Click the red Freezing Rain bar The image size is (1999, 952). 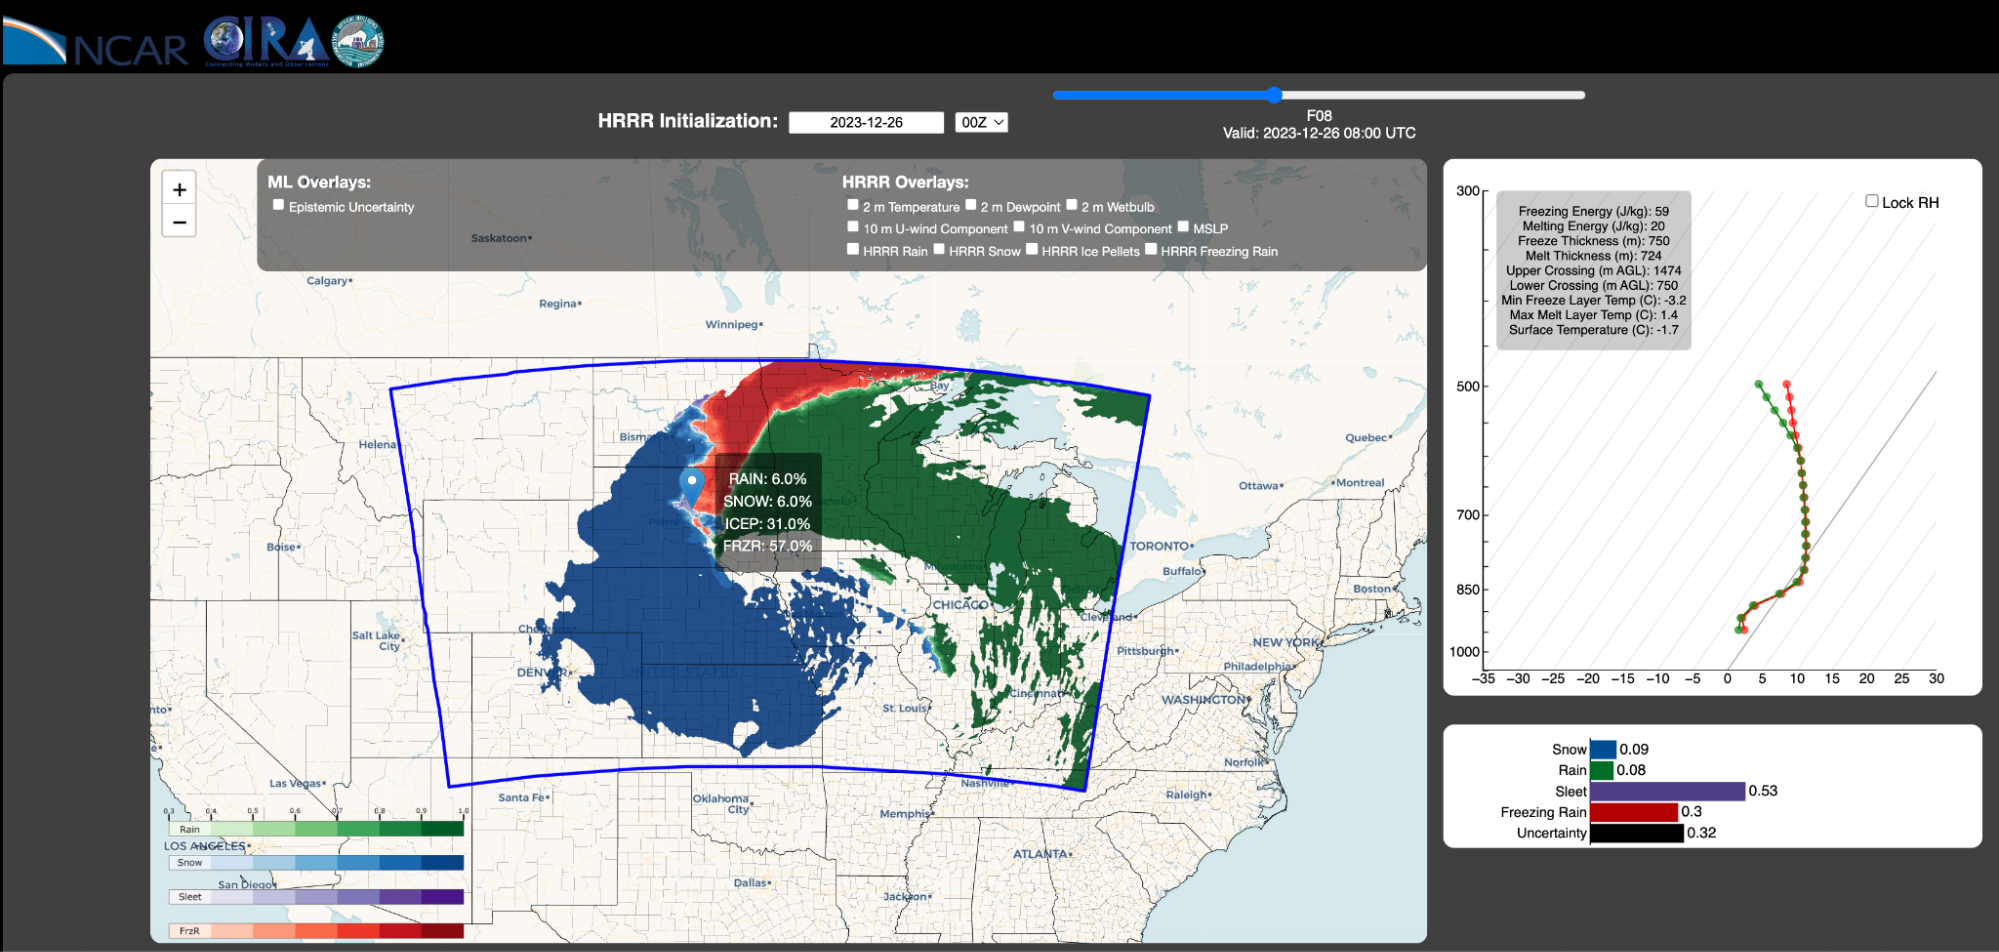1634,812
